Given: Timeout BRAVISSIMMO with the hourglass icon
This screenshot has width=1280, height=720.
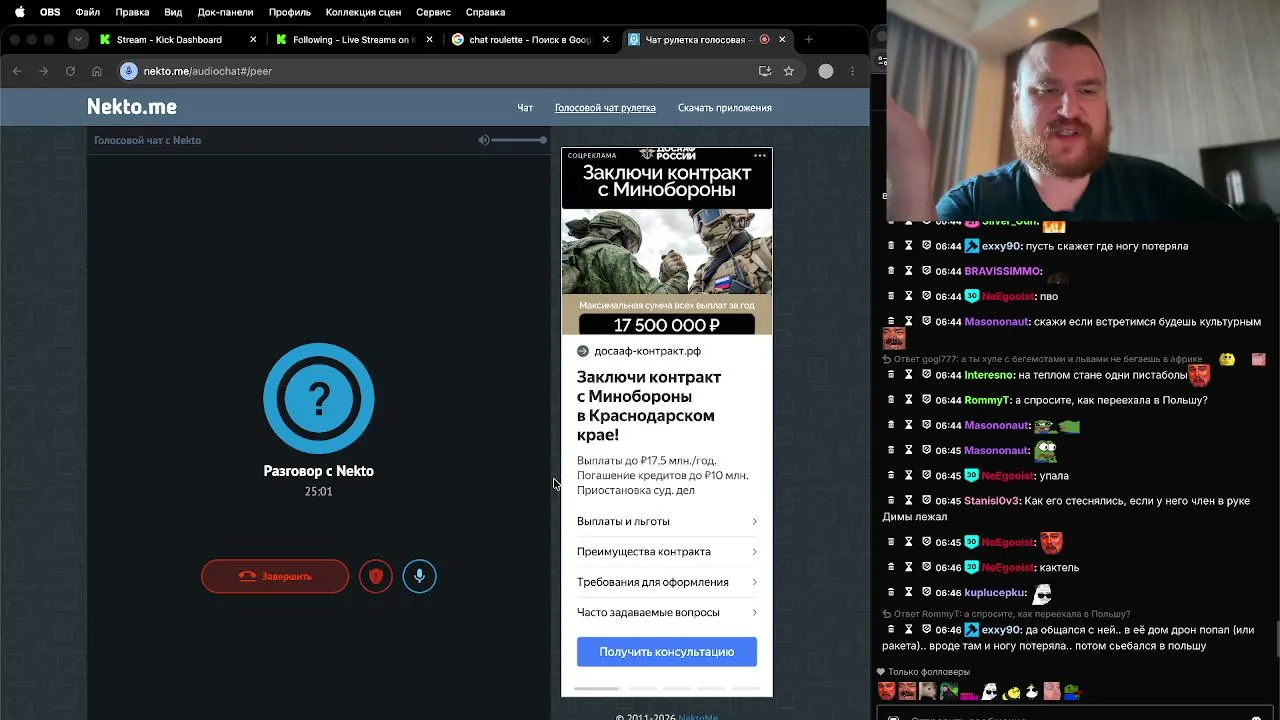Looking at the screenshot, I should 909,272.
